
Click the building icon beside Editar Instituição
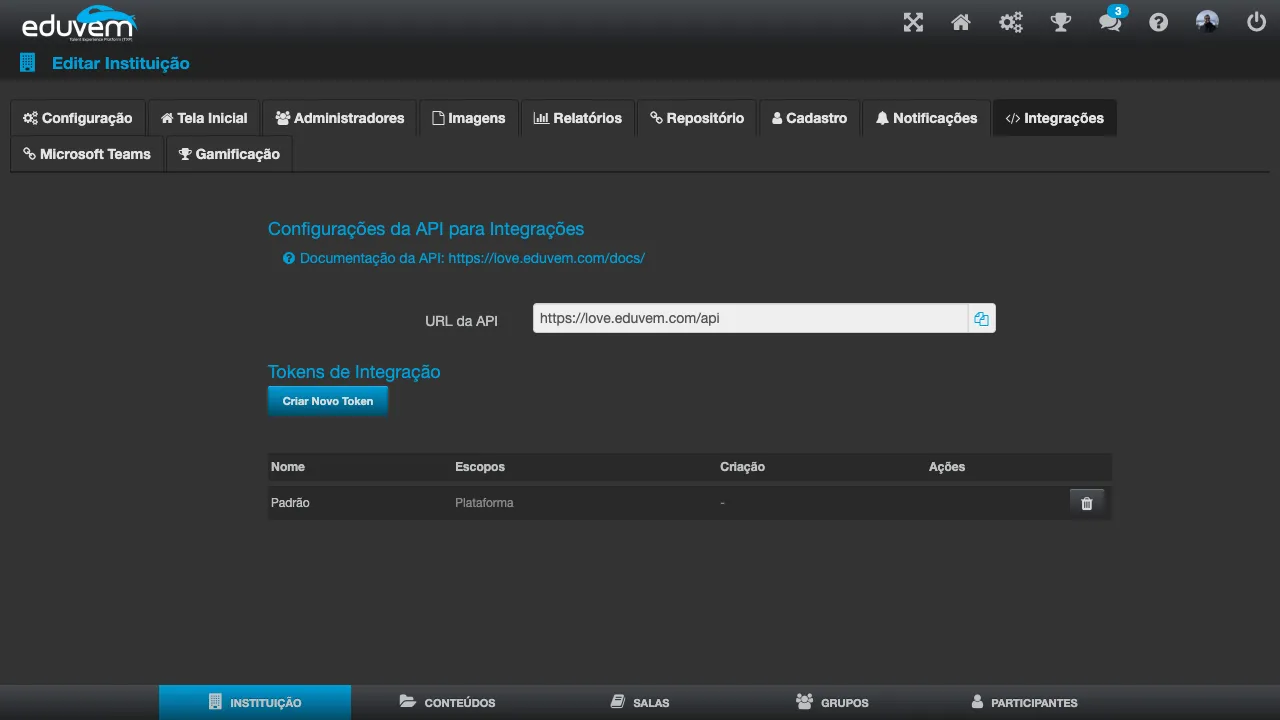[27, 63]
